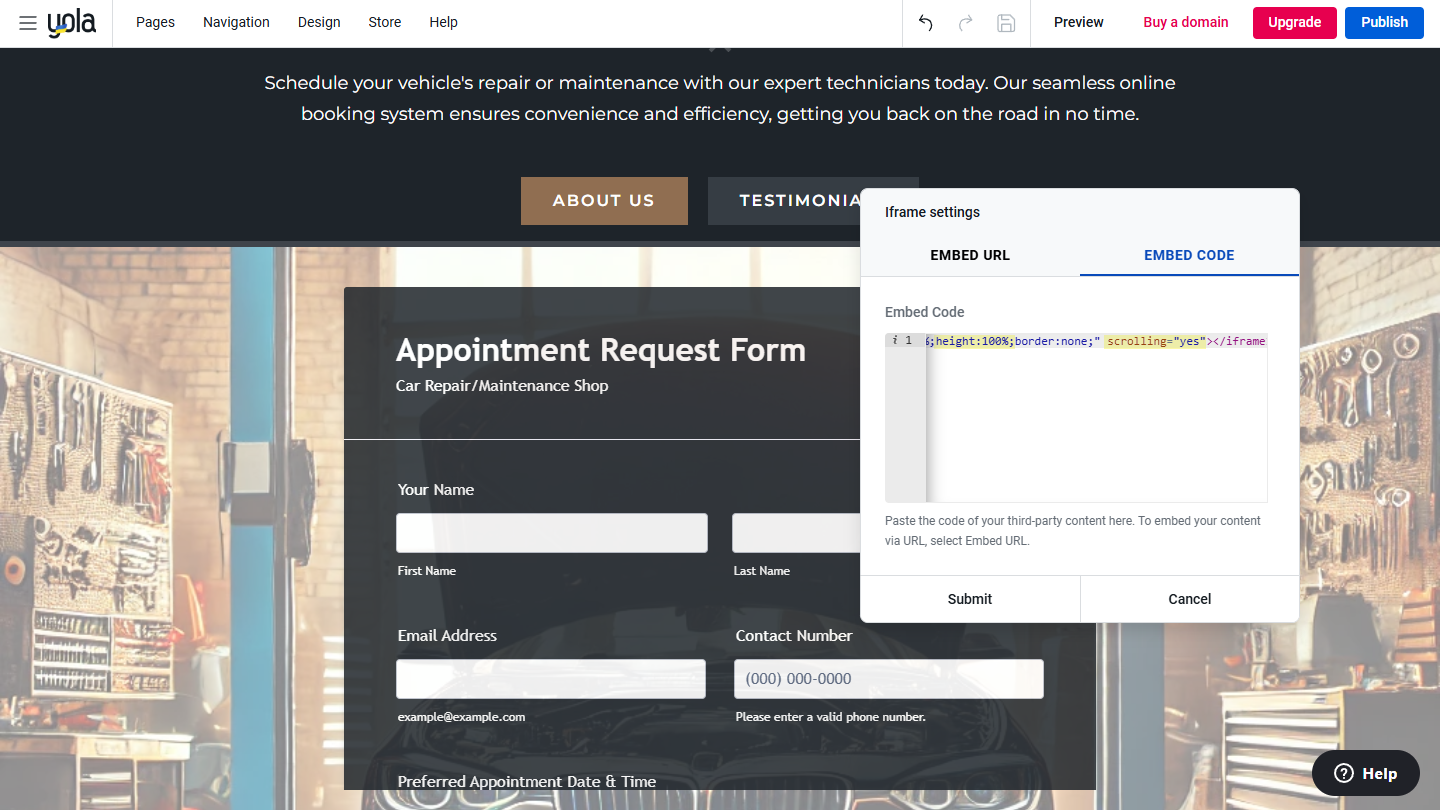Open Help via the floating question-mark bubble
Viewport: 1440px width, 810px height.
click(1365, 772)
